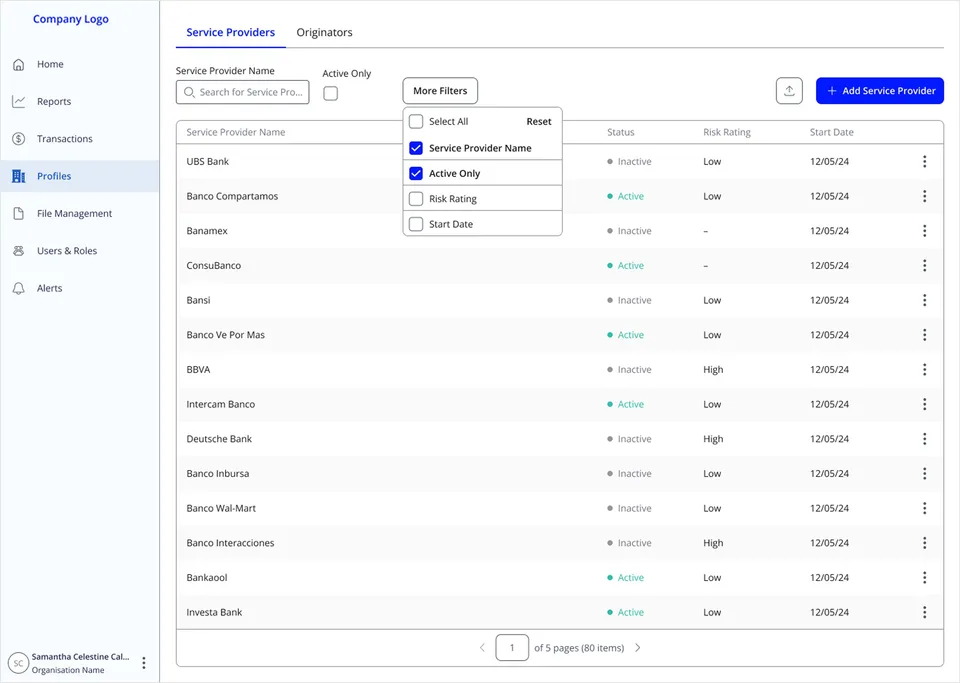Open row actions menu for Investa Bank
The image size is (960, 683).
click(x=924, y=612)
